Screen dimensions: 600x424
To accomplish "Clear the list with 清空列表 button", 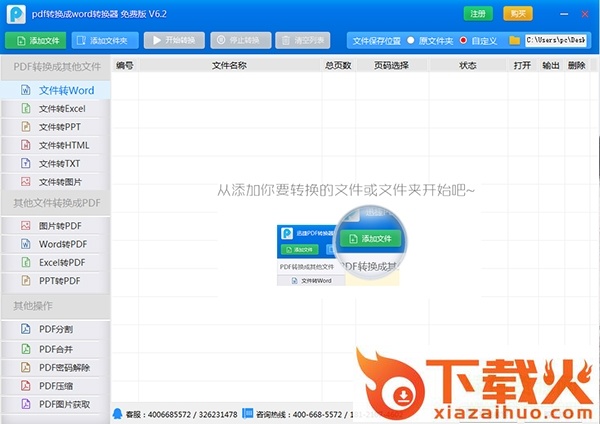I will pos(303,41).
